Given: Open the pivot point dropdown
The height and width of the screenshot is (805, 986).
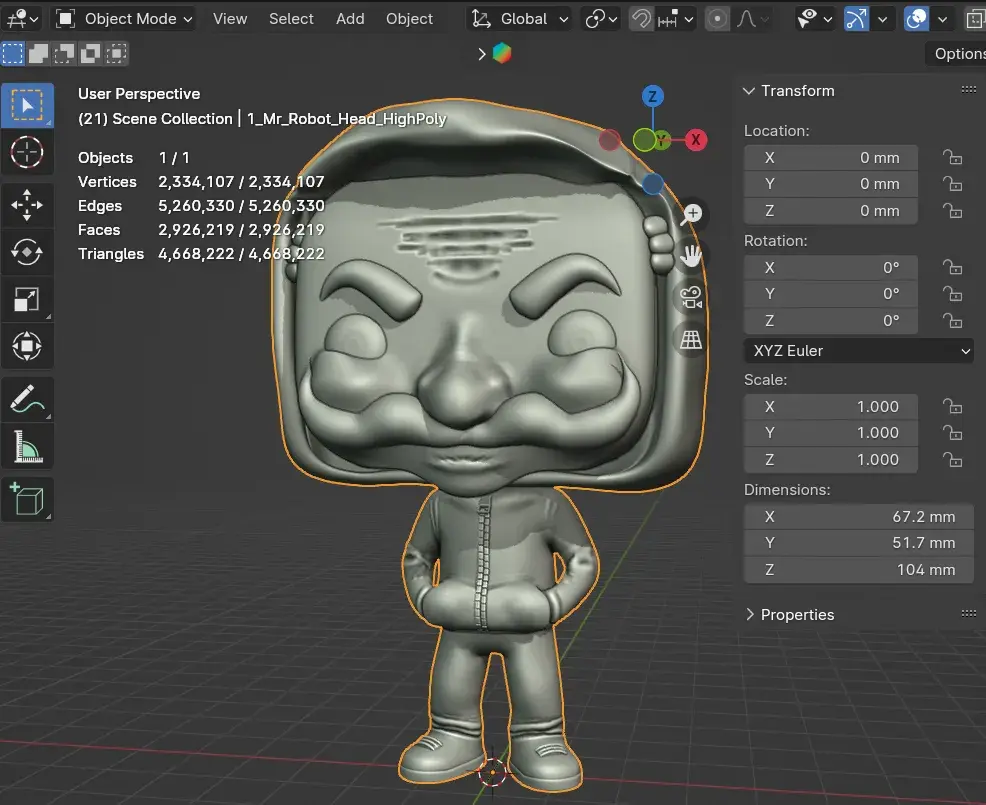Looking at the screenshot, I should click(601, 19).
